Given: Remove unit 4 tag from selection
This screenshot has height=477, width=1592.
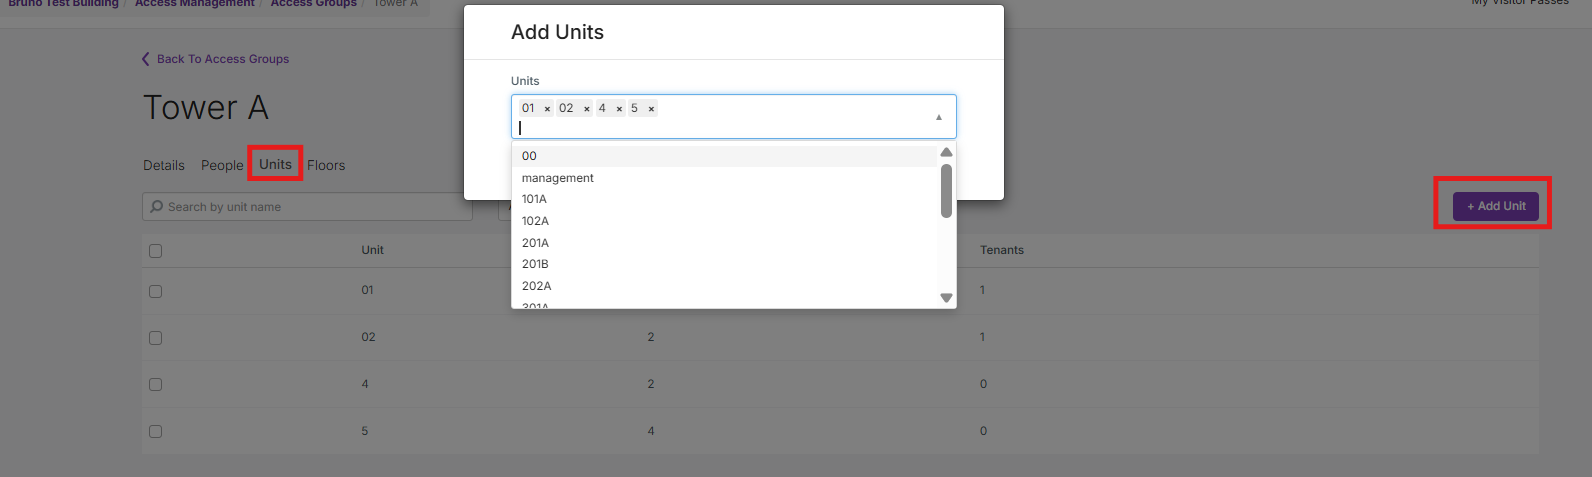Looking at the screenshot, I should [x=619, y=109].
